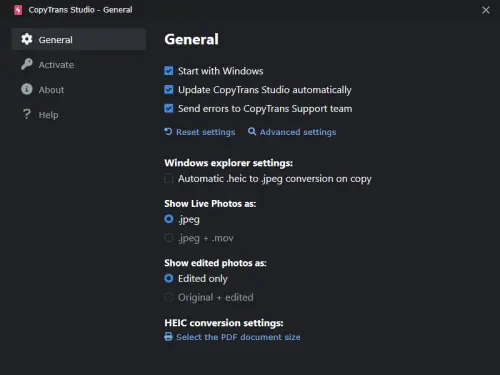Click the Windows explorer settings label

point(228,163)
